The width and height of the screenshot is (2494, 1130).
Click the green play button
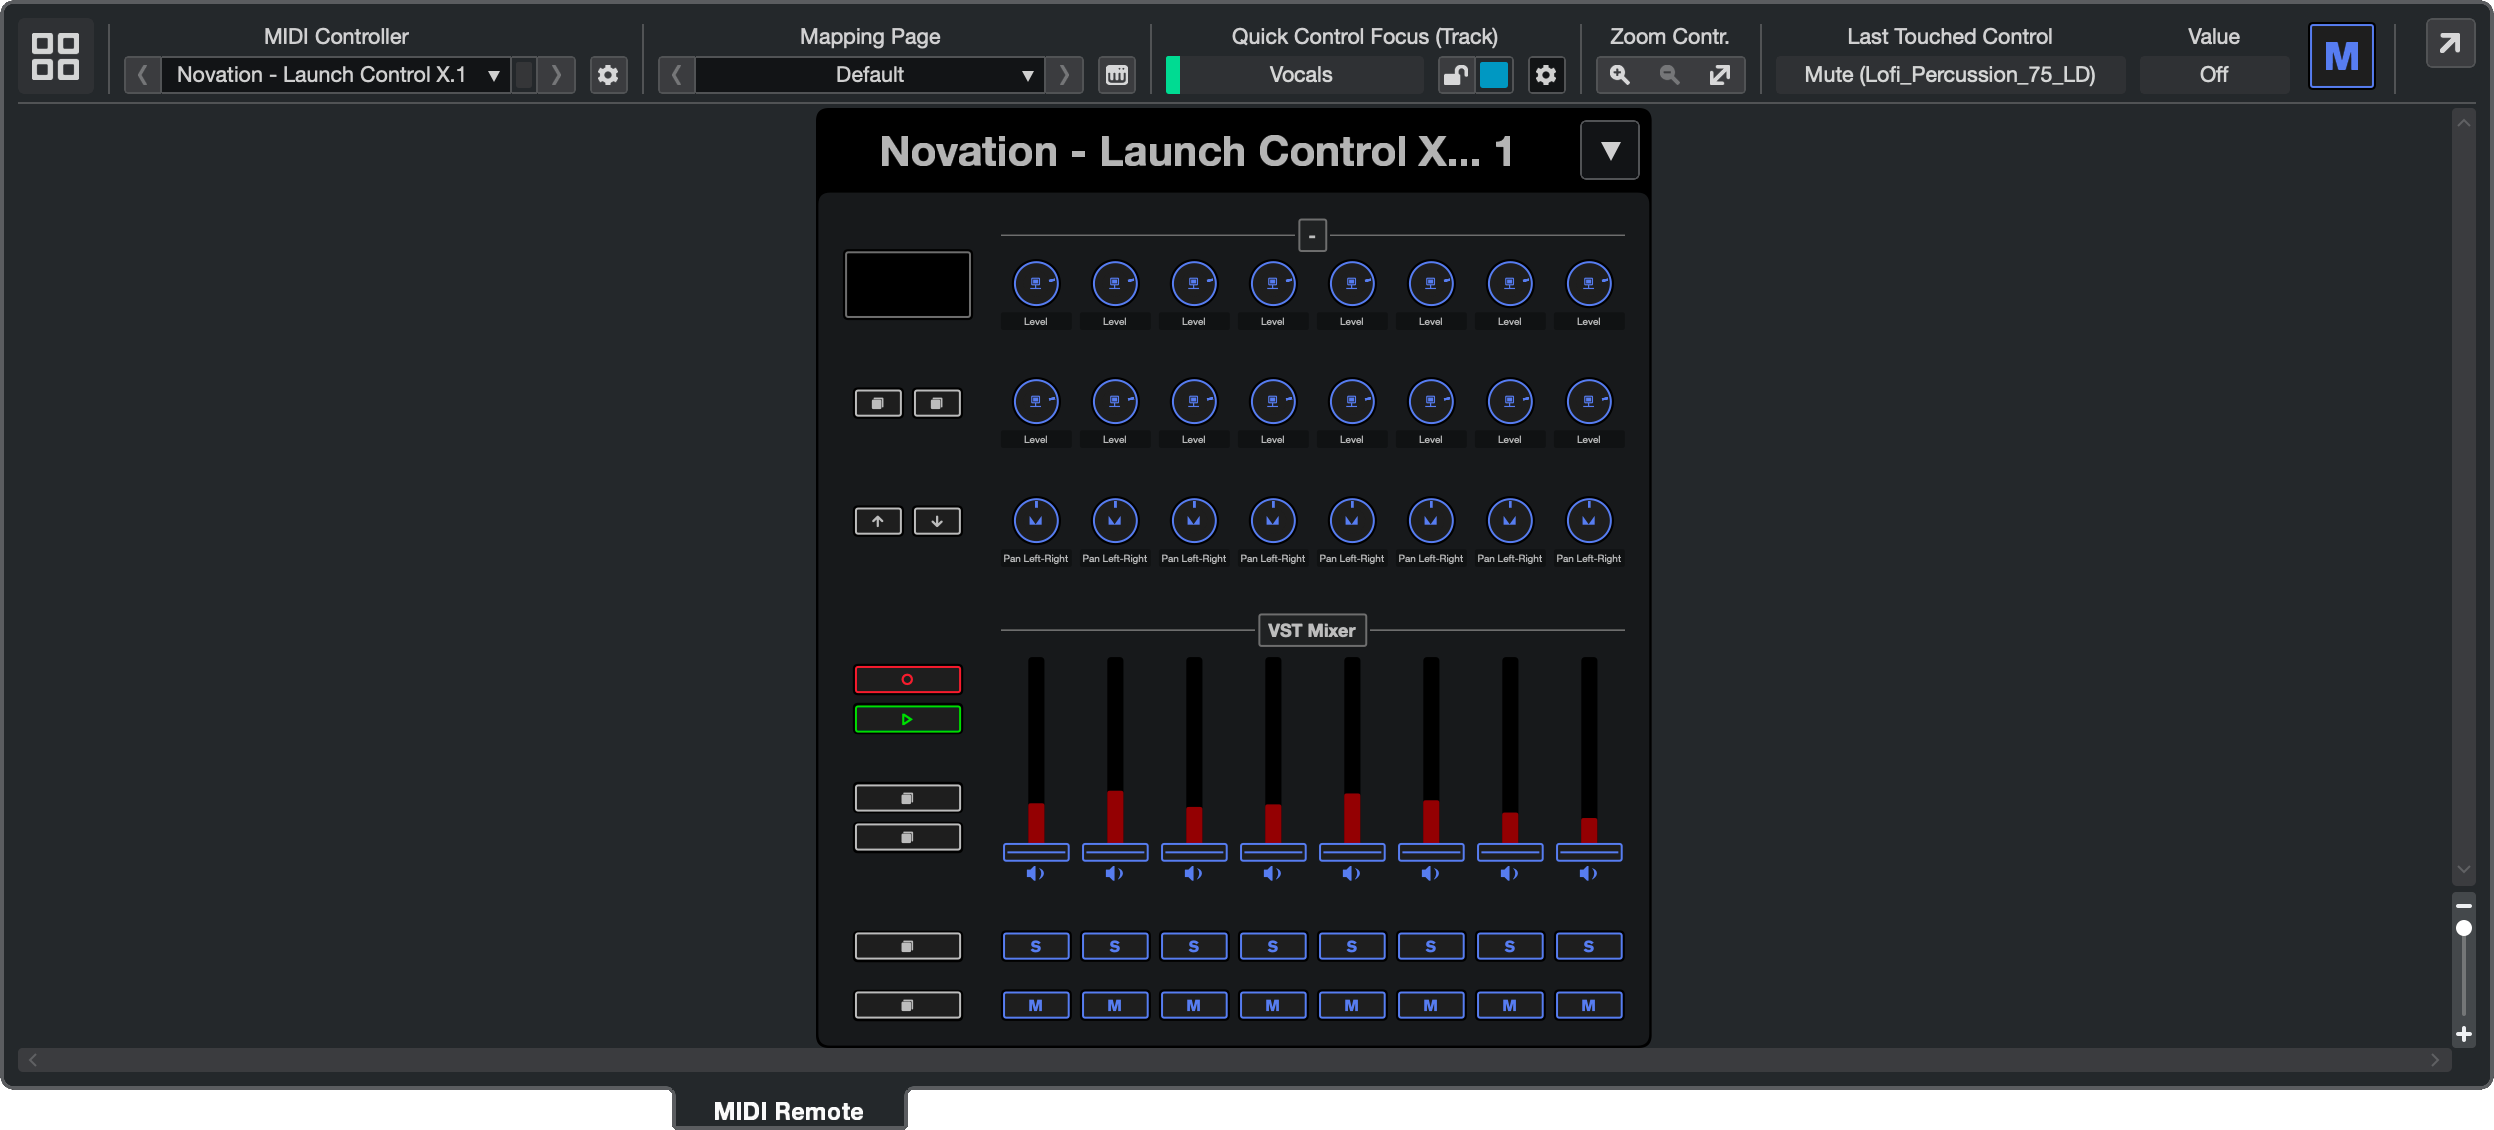point(908,719)
